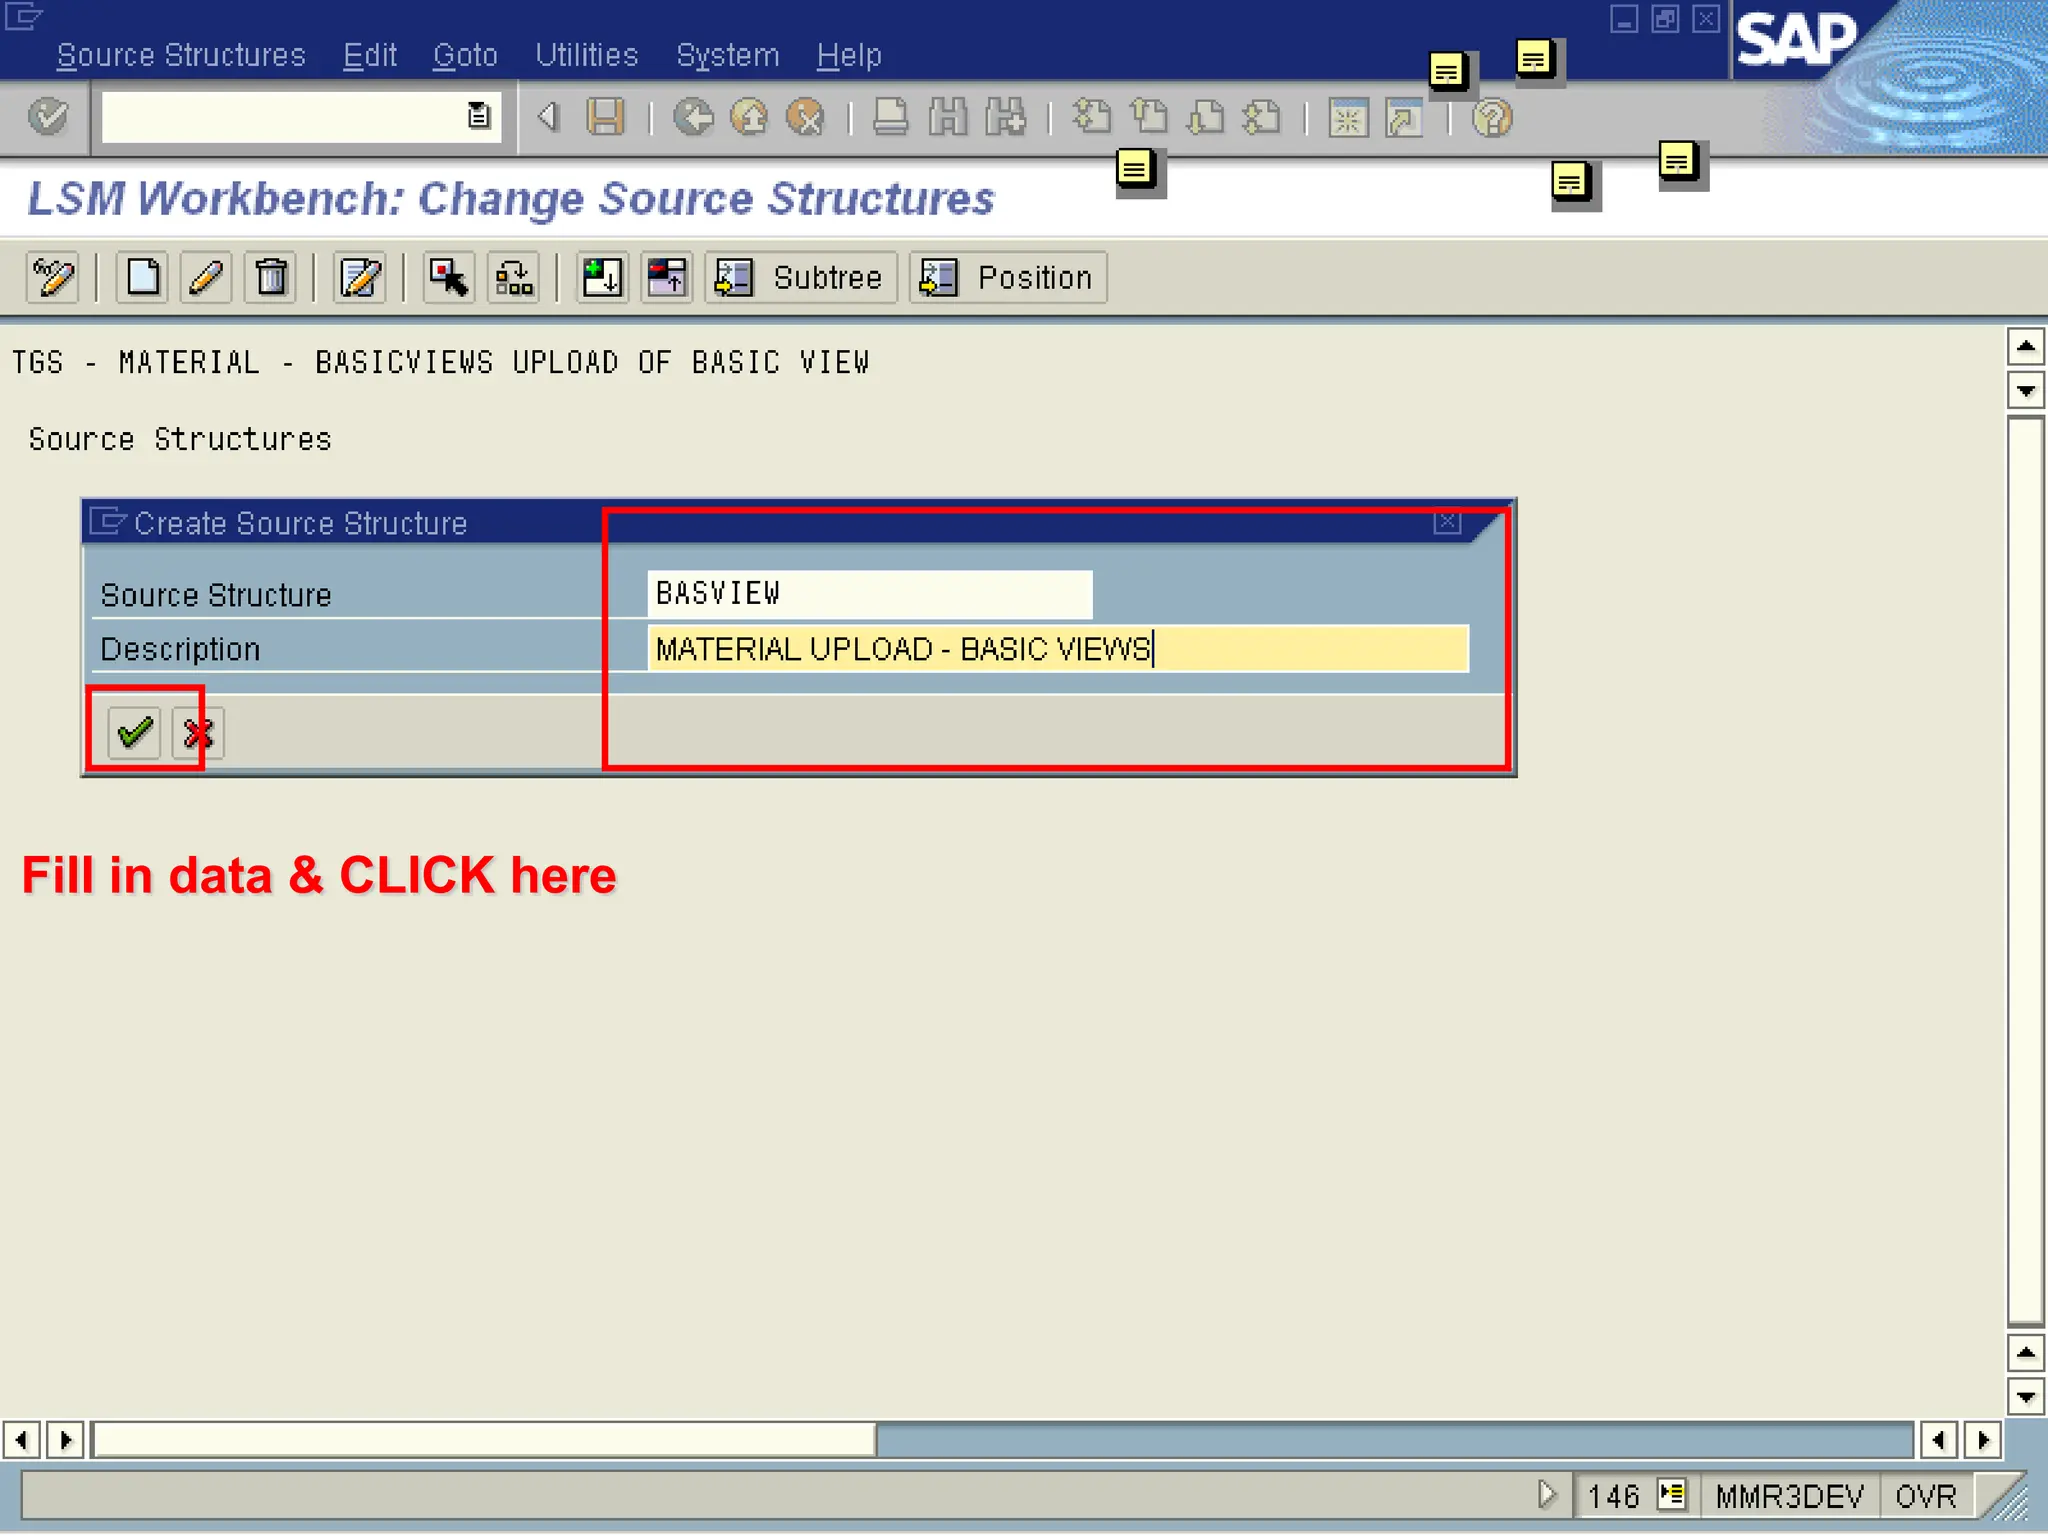
Task: Click the Enter checkmark in the command bar
Action: (47, 118)
